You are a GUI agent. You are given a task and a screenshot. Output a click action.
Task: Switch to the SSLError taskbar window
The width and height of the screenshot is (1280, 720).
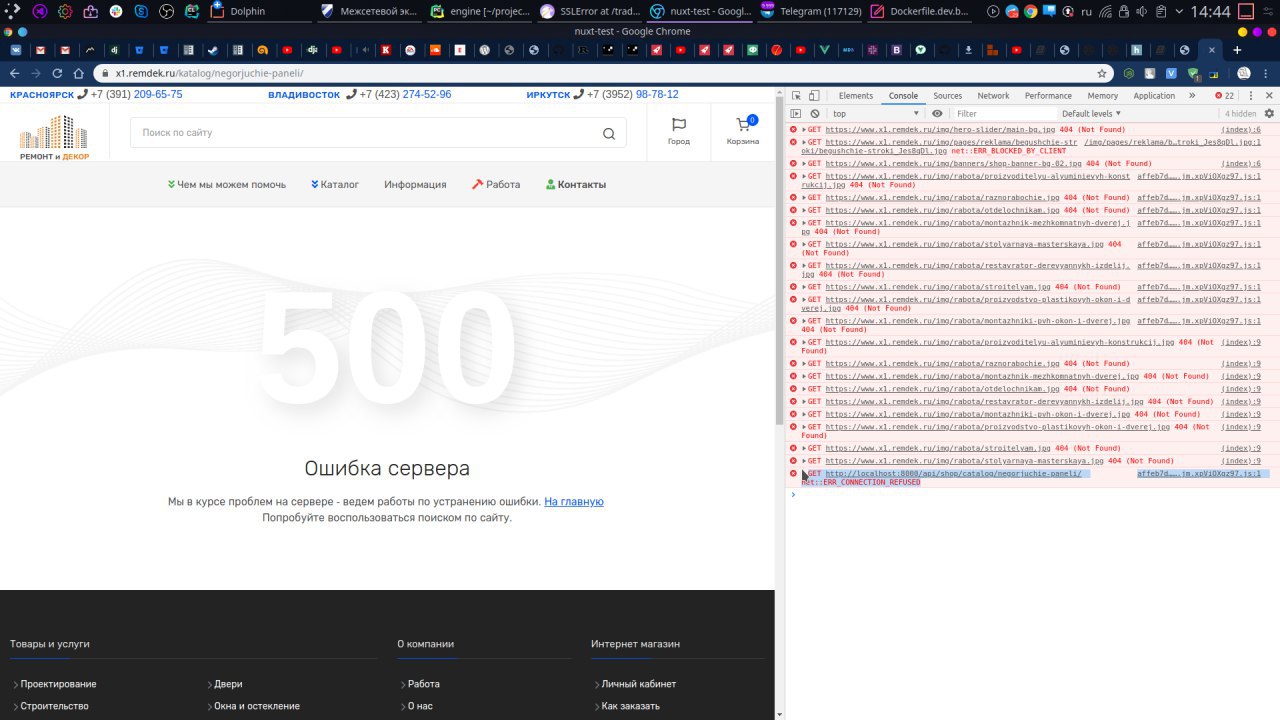[x=588, y=12]
